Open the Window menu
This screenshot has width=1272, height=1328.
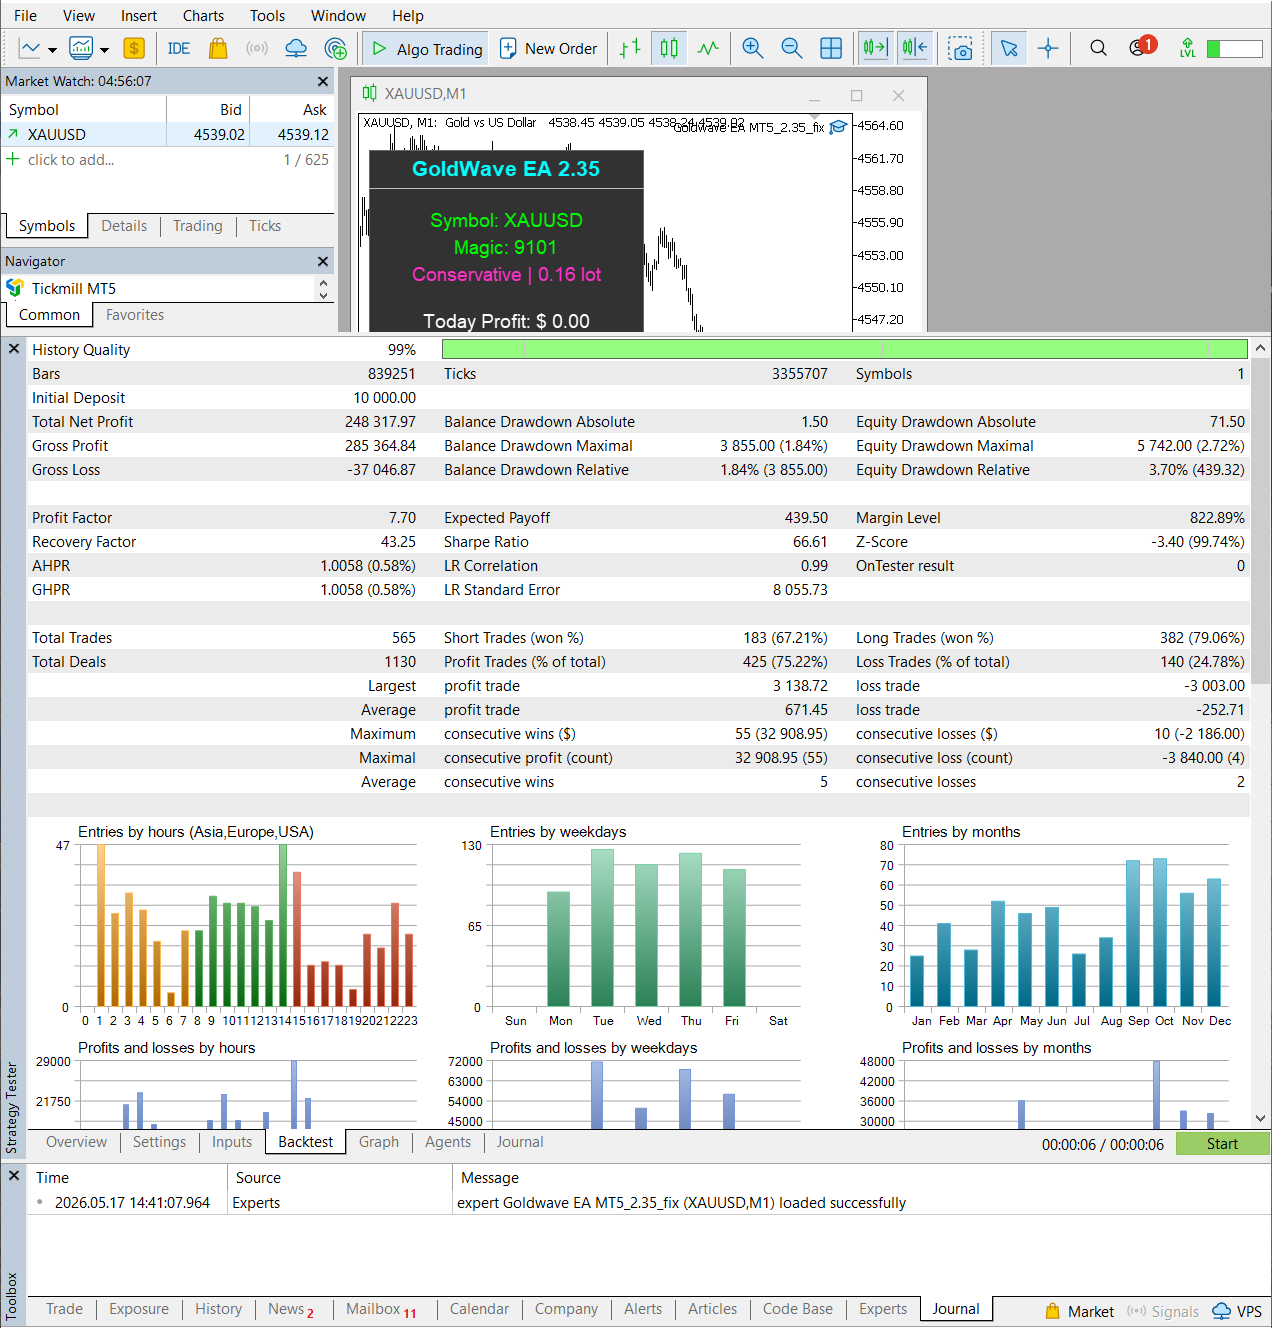pos(338,15)
